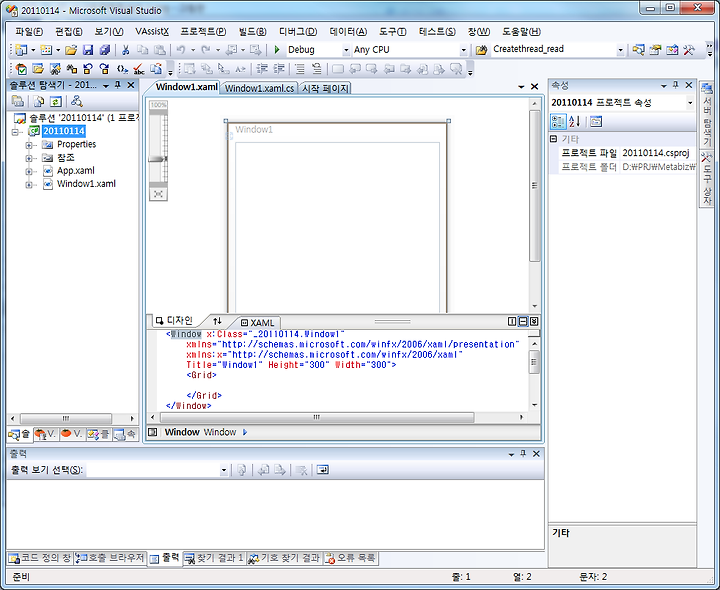Screen dimensions: 720x590
Task: Open the Createthread_read find dropdown
Action: tap(620, 50)
